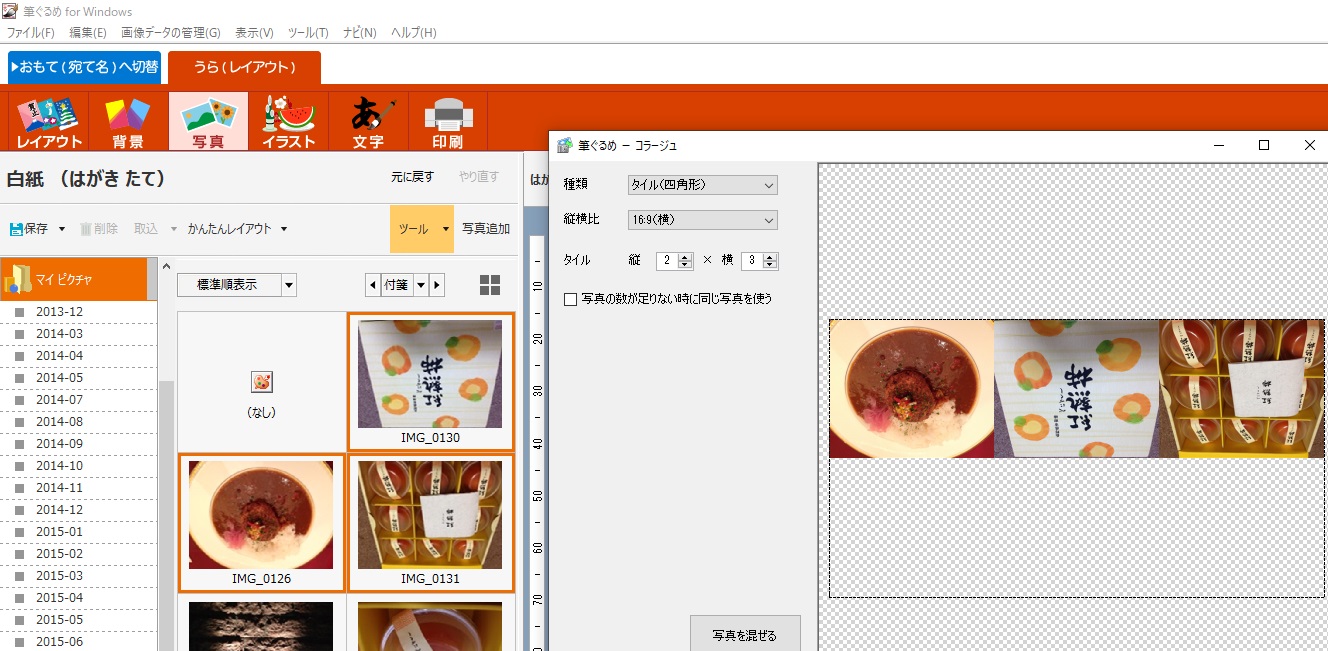
Task: Open the ファイル(F) menu
Action: pyautogui.click(x=31, y=33)
